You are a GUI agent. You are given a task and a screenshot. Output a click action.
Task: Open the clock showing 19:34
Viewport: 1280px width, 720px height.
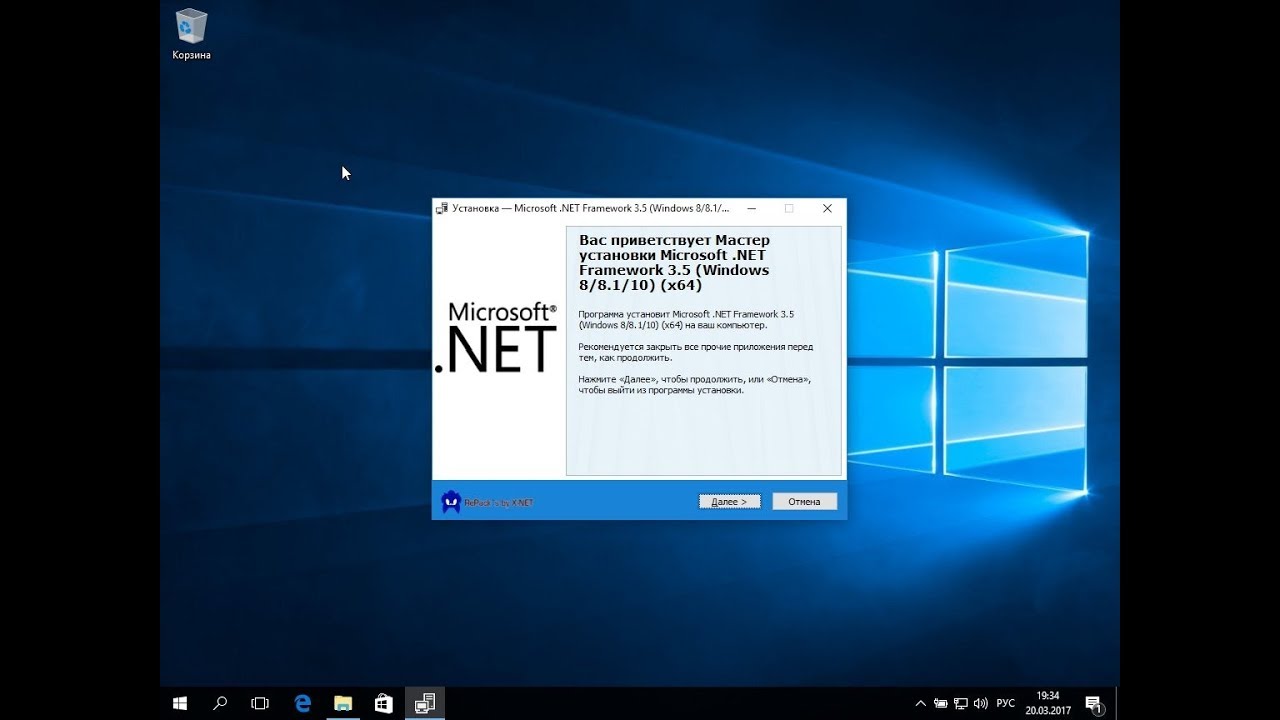pyautogui.click(x=1047, y=703)
